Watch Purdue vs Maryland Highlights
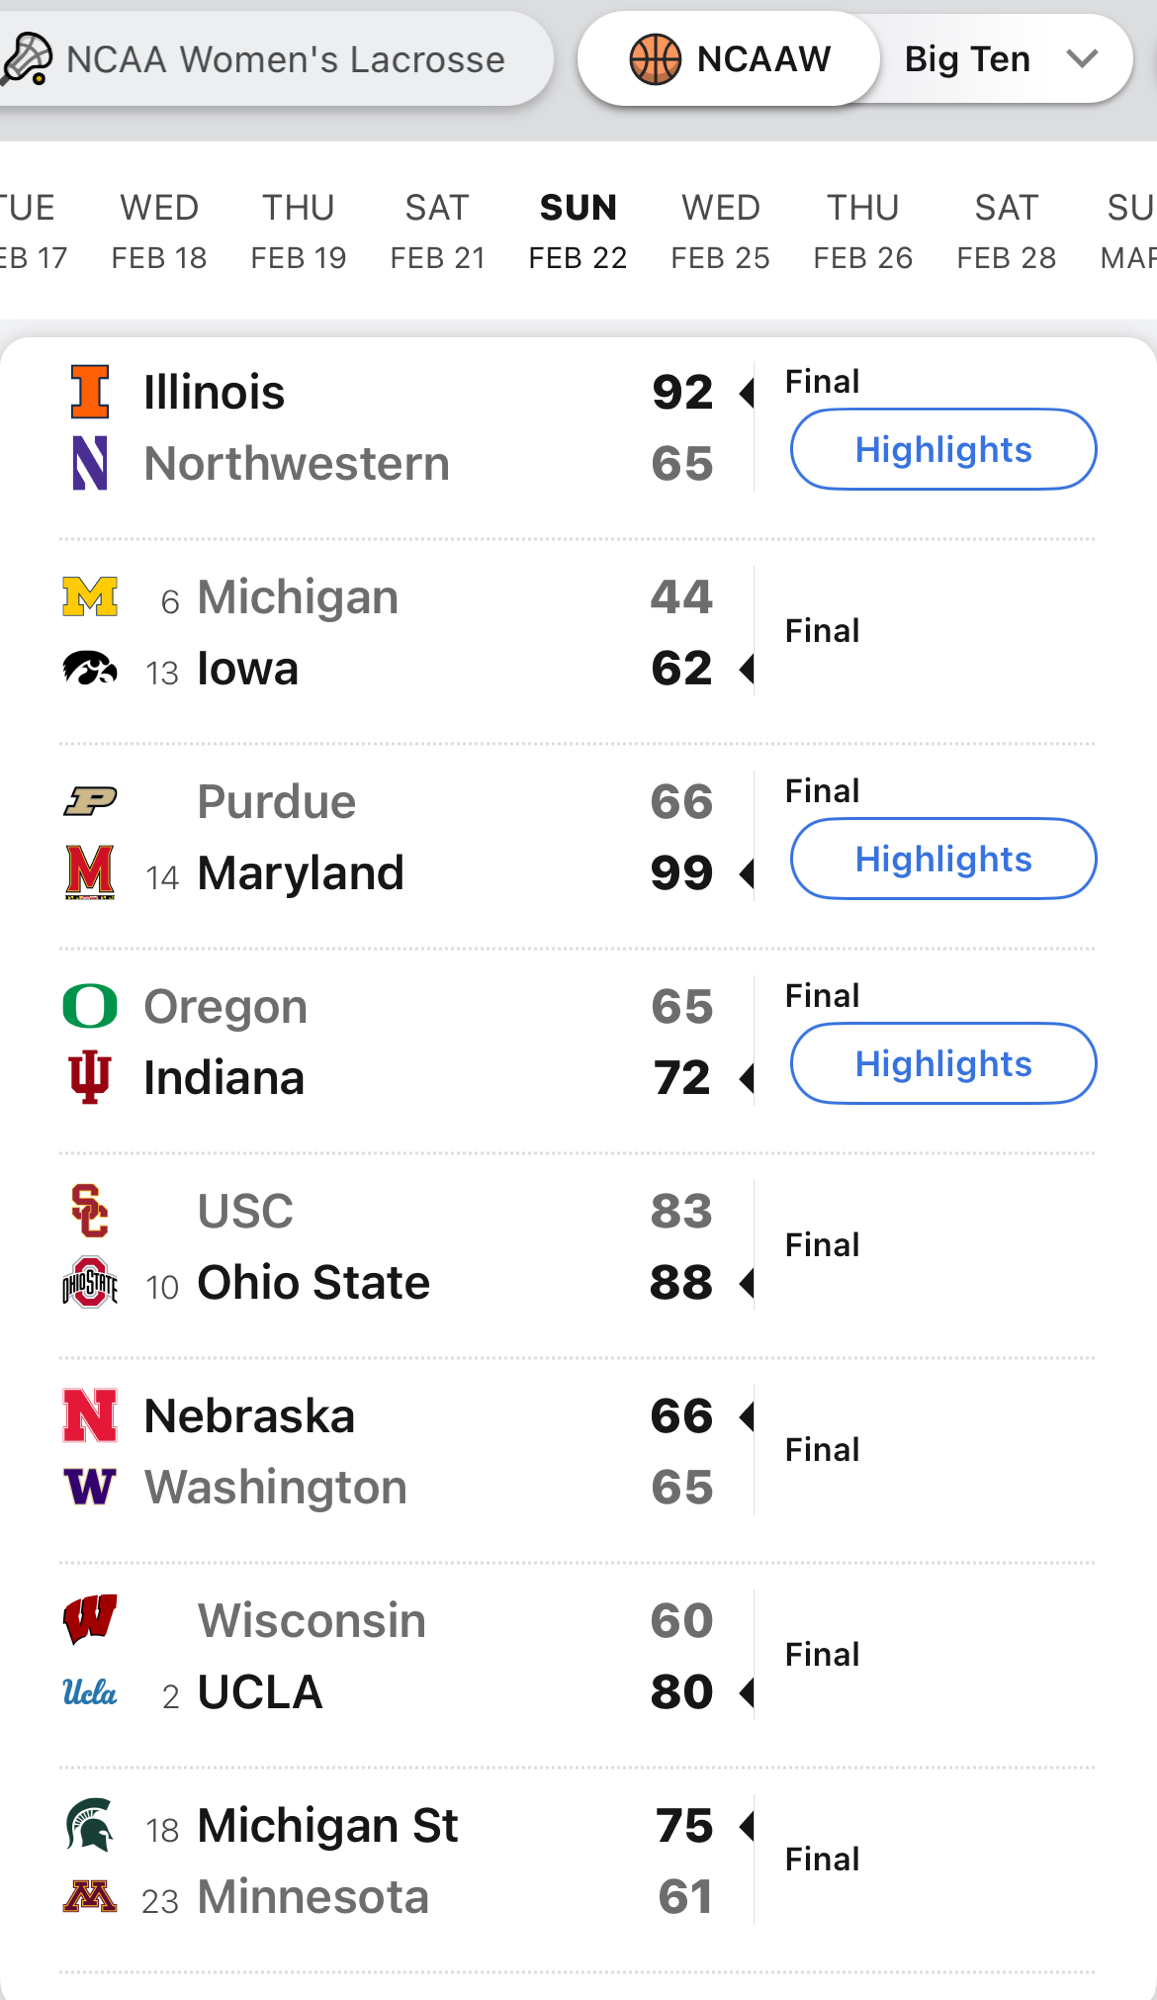This screenshot has width=1157, height=2000. pos(943,859)
